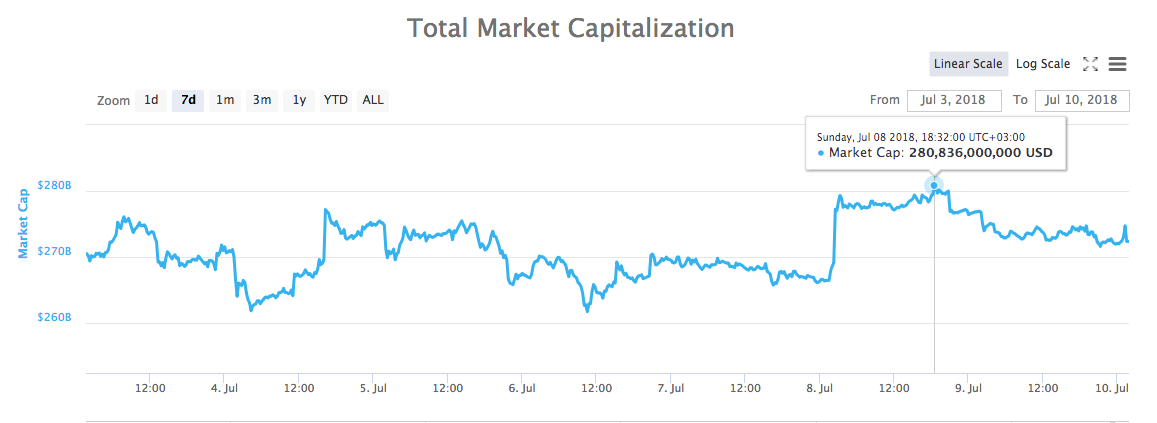Screen dimensions: 1157x423
Task: Select YTD zoom range
Action: pos(336,100)
